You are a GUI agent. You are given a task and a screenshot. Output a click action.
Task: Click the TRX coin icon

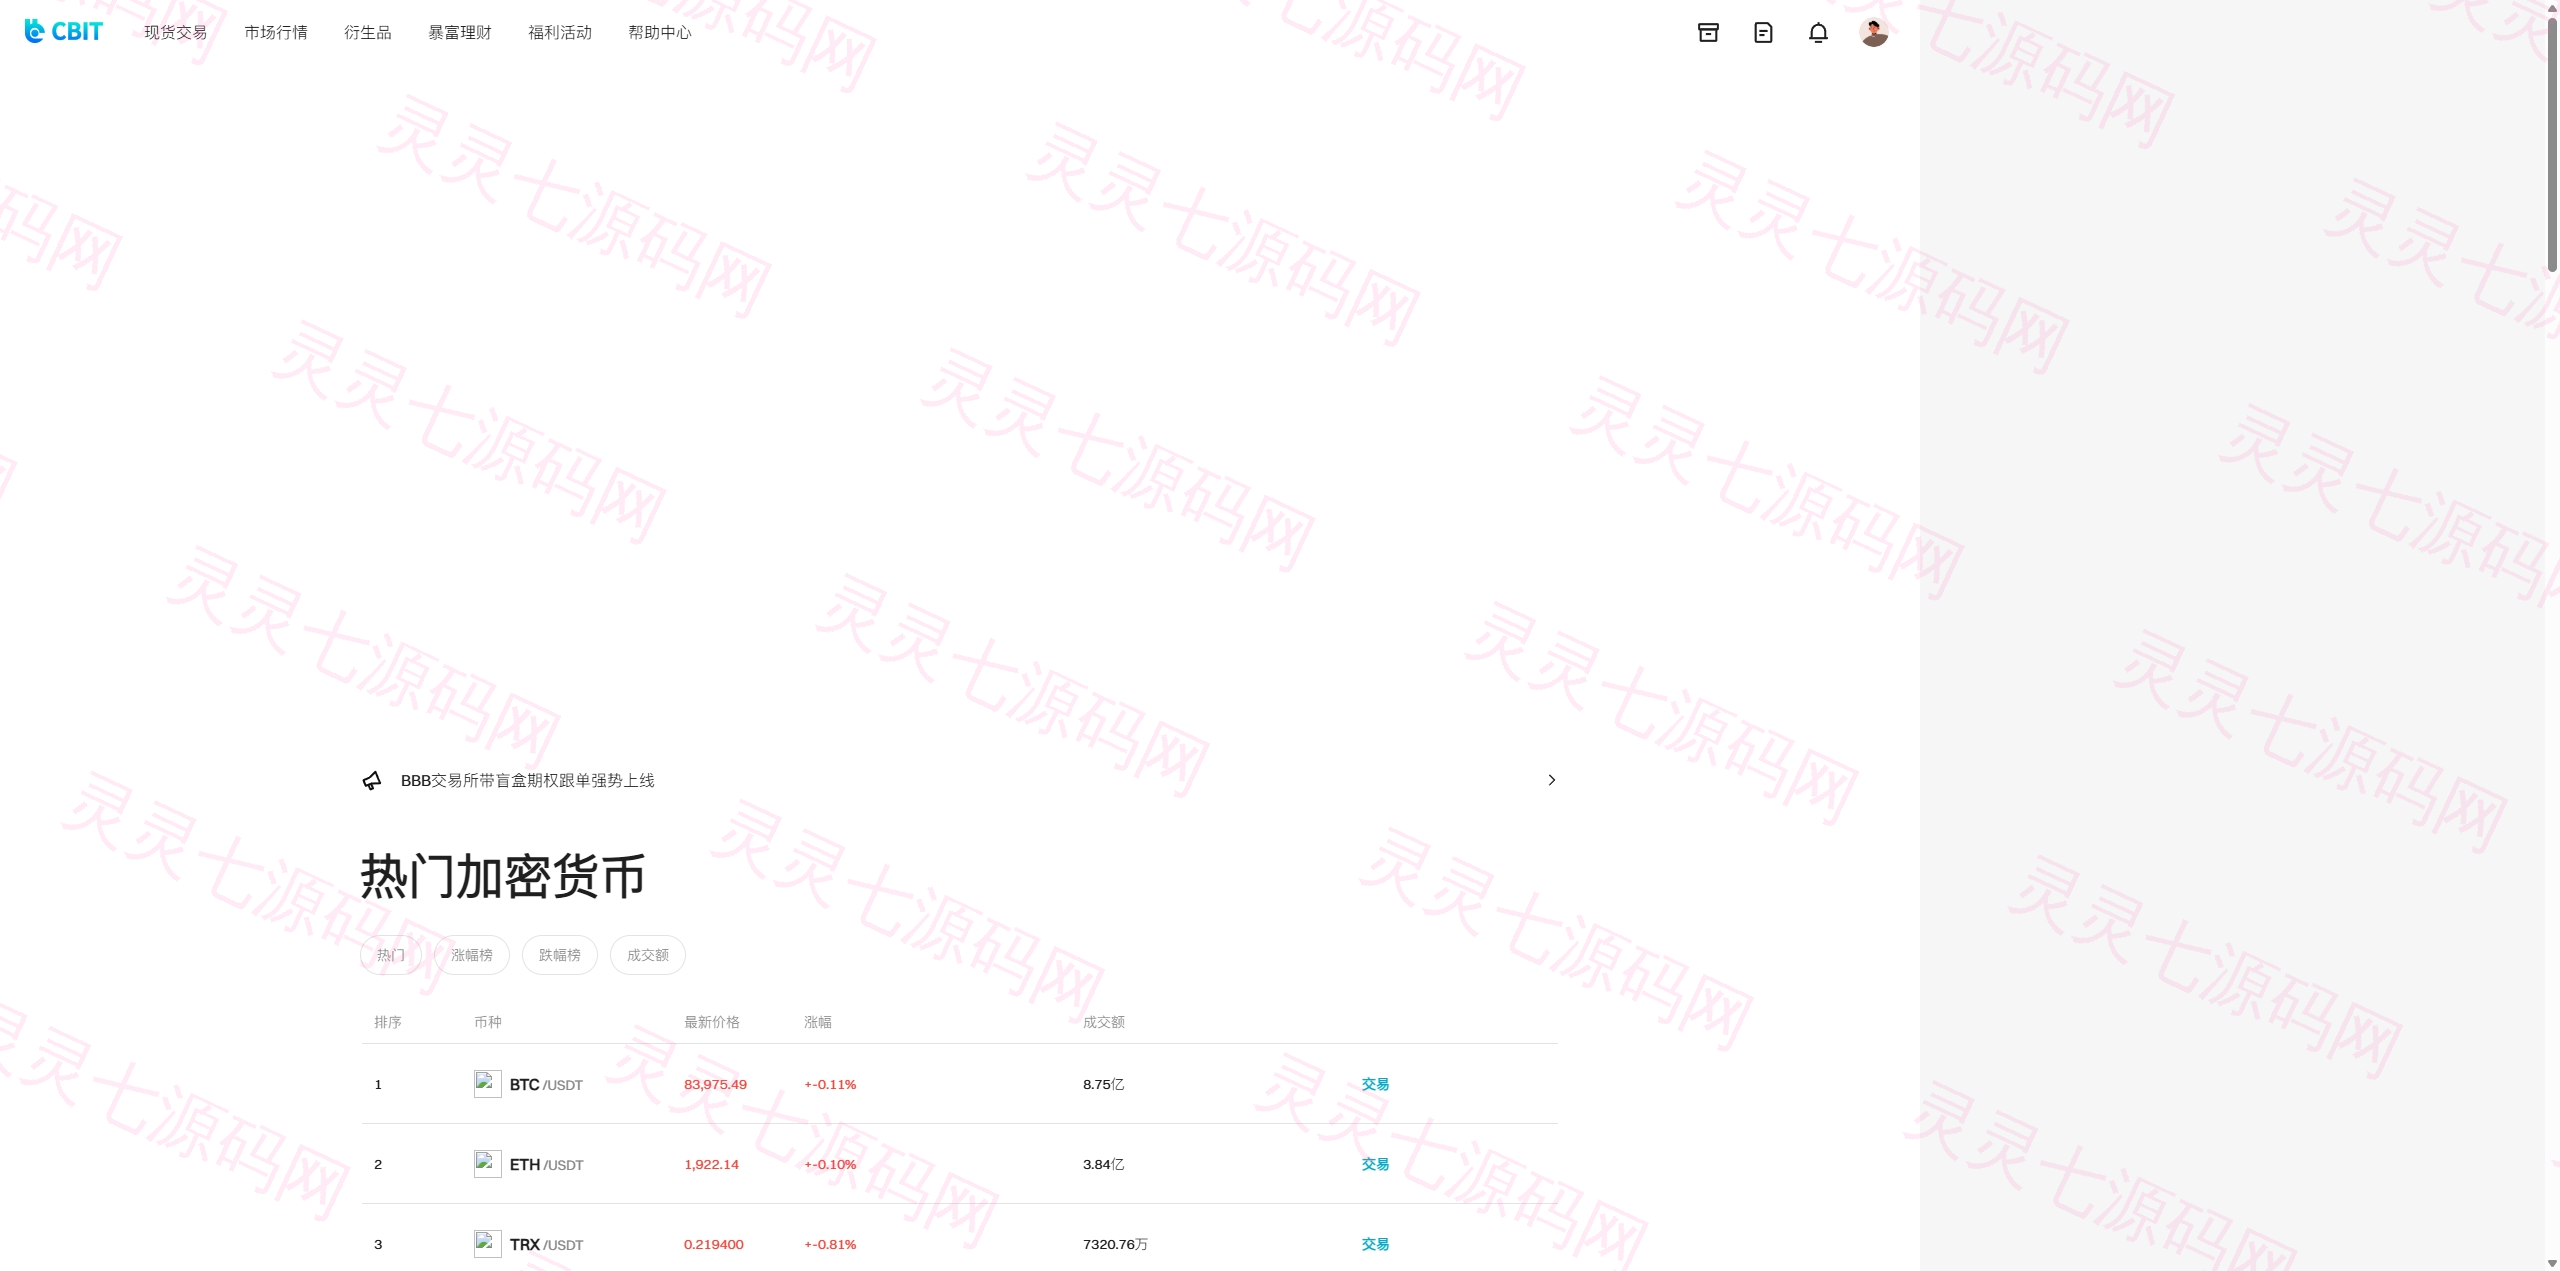pos(487,1243)
